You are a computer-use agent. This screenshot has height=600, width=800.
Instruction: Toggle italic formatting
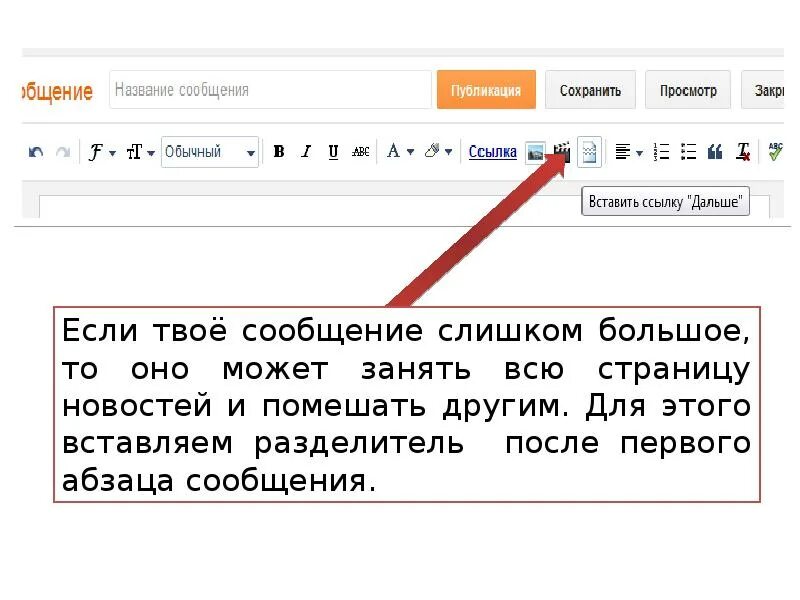pyautogui.click(x=306, y=152)
